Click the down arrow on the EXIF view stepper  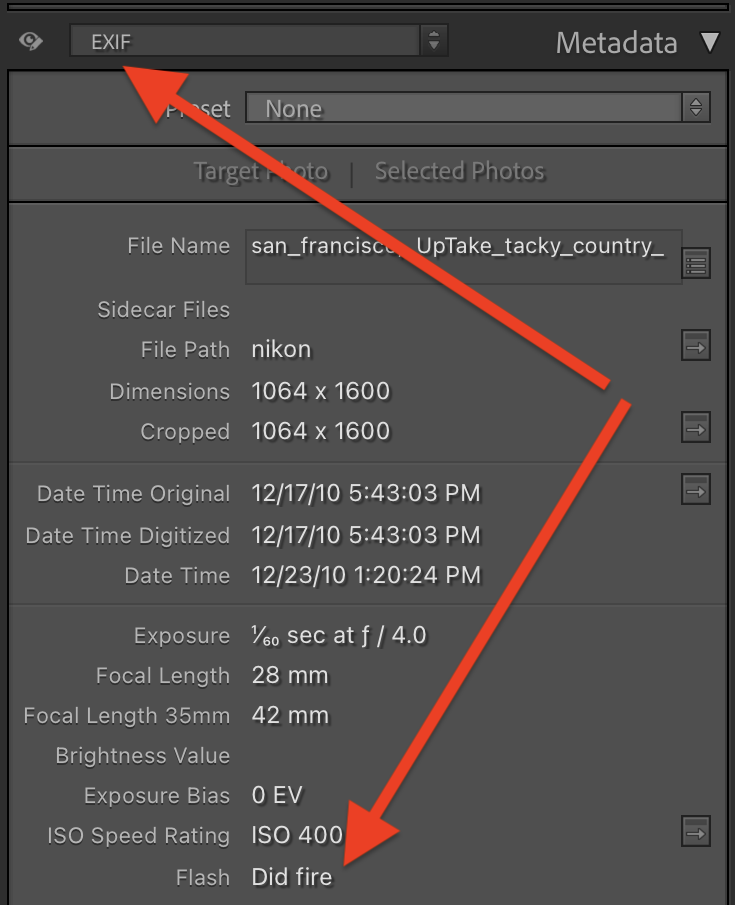pyautogui.click(x=434, y=46)
